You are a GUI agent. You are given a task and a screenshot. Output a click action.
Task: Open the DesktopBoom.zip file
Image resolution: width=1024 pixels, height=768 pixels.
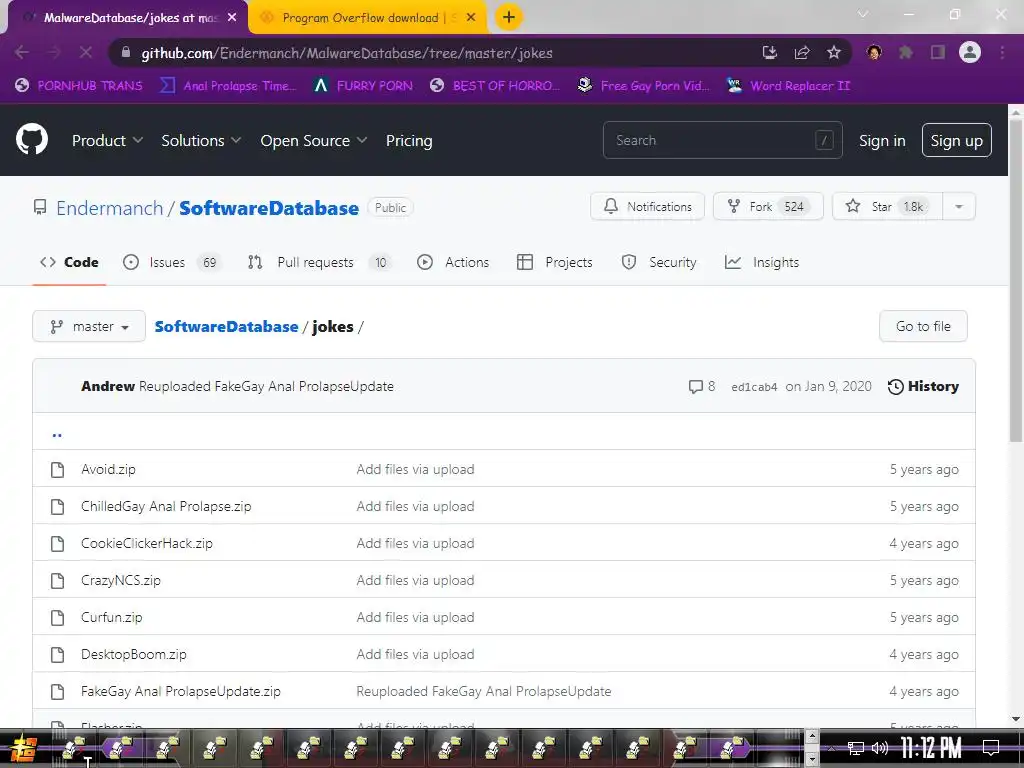[134, 654]
